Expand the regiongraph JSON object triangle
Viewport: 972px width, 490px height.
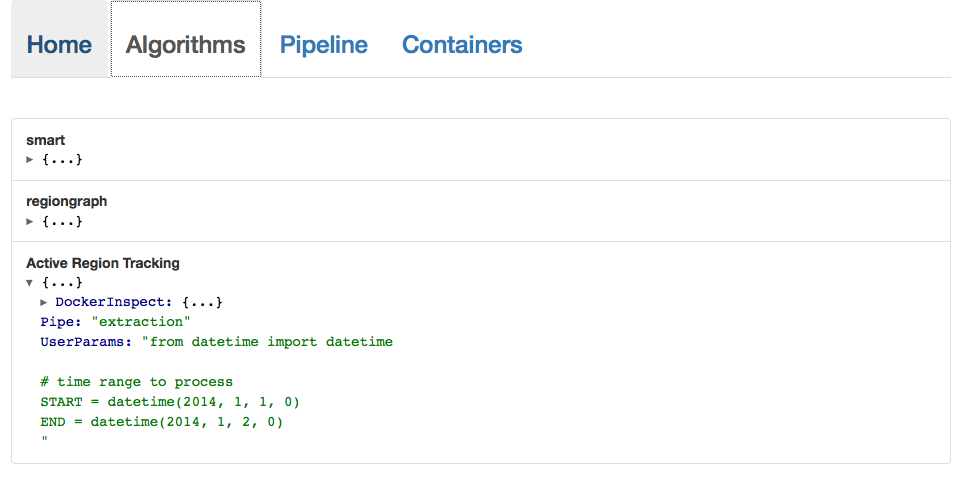click(30, 221)
